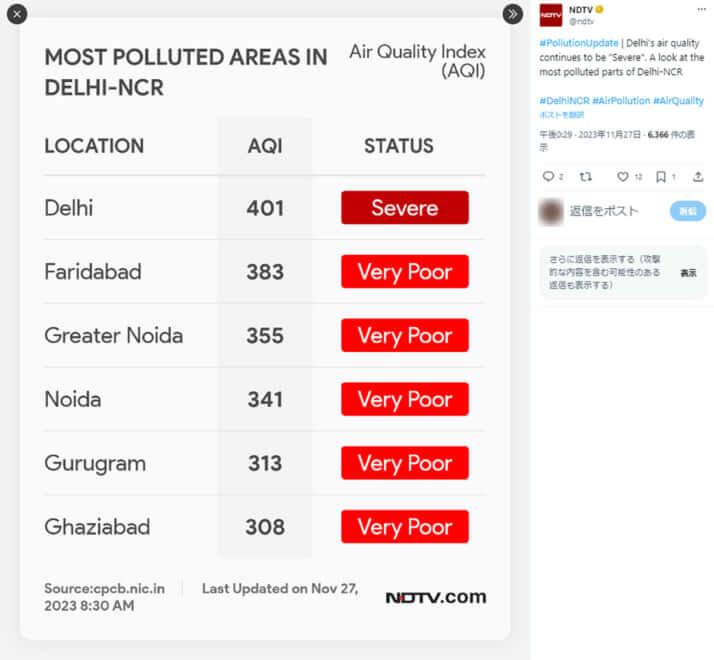Click the blue reply submit button

pos(688,211)
